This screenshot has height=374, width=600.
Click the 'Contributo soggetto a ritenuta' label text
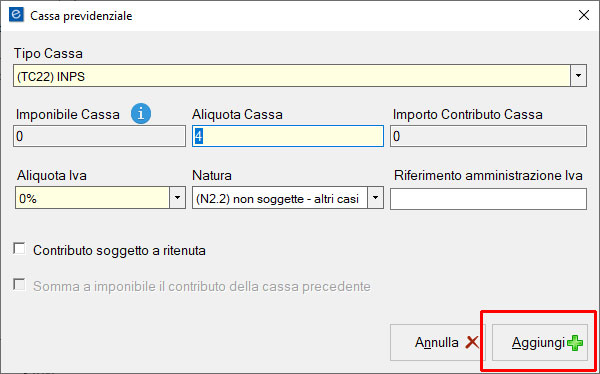(119, 250)
